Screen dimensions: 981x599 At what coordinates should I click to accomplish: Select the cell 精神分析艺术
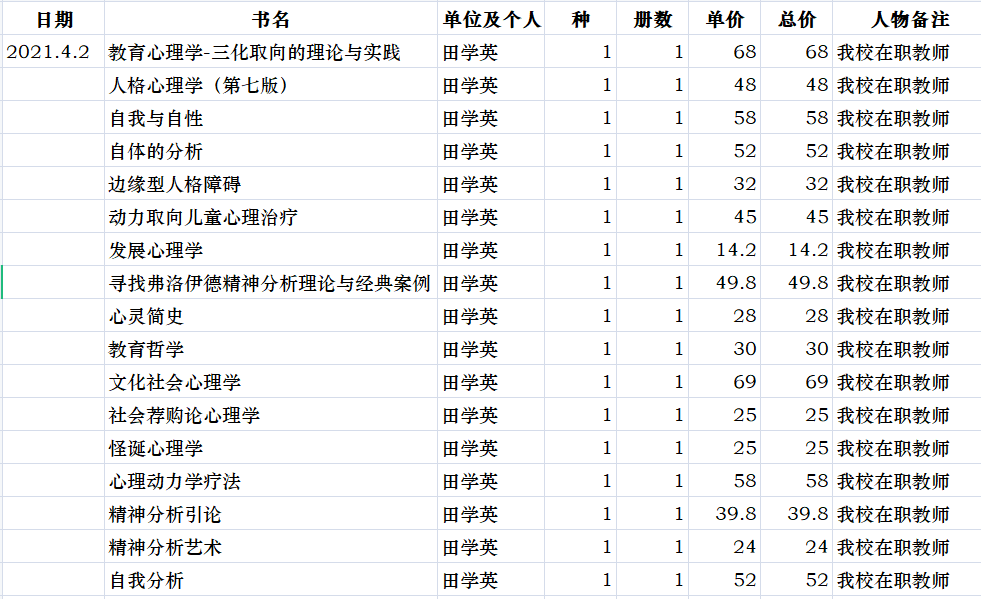pyautogui.click(x=271, y=546)
